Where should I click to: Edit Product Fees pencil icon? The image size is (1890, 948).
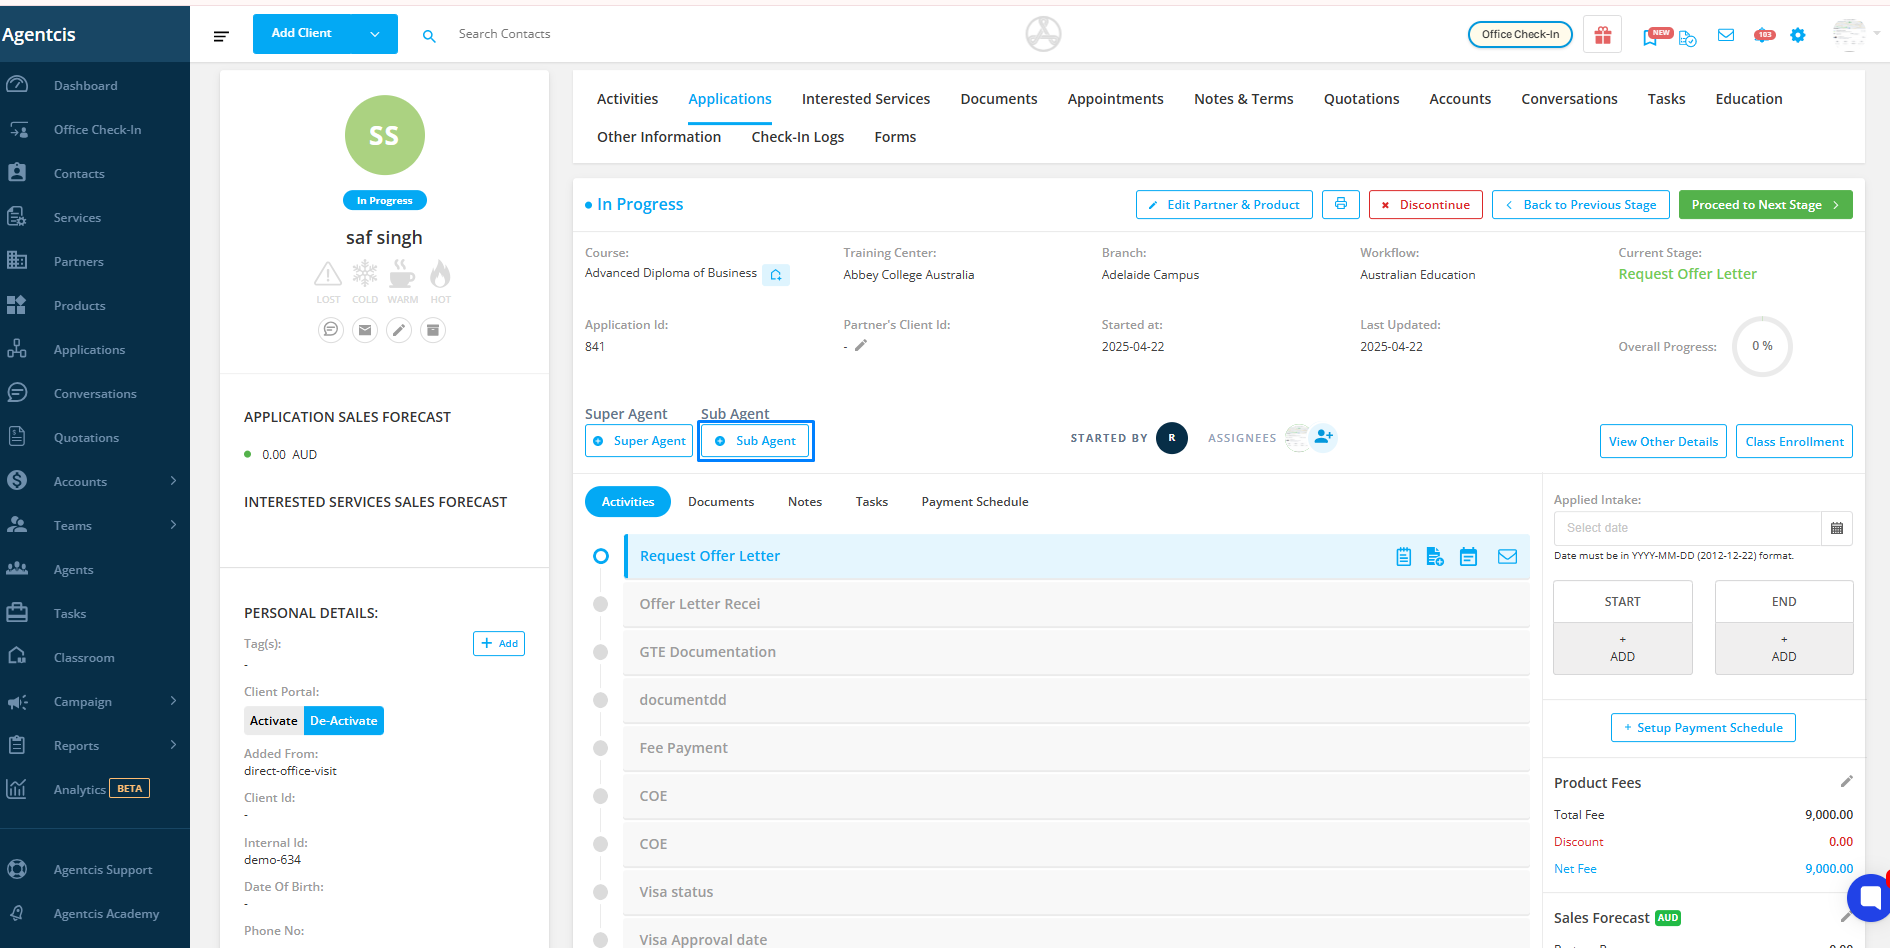click(x=1846, y=781)
